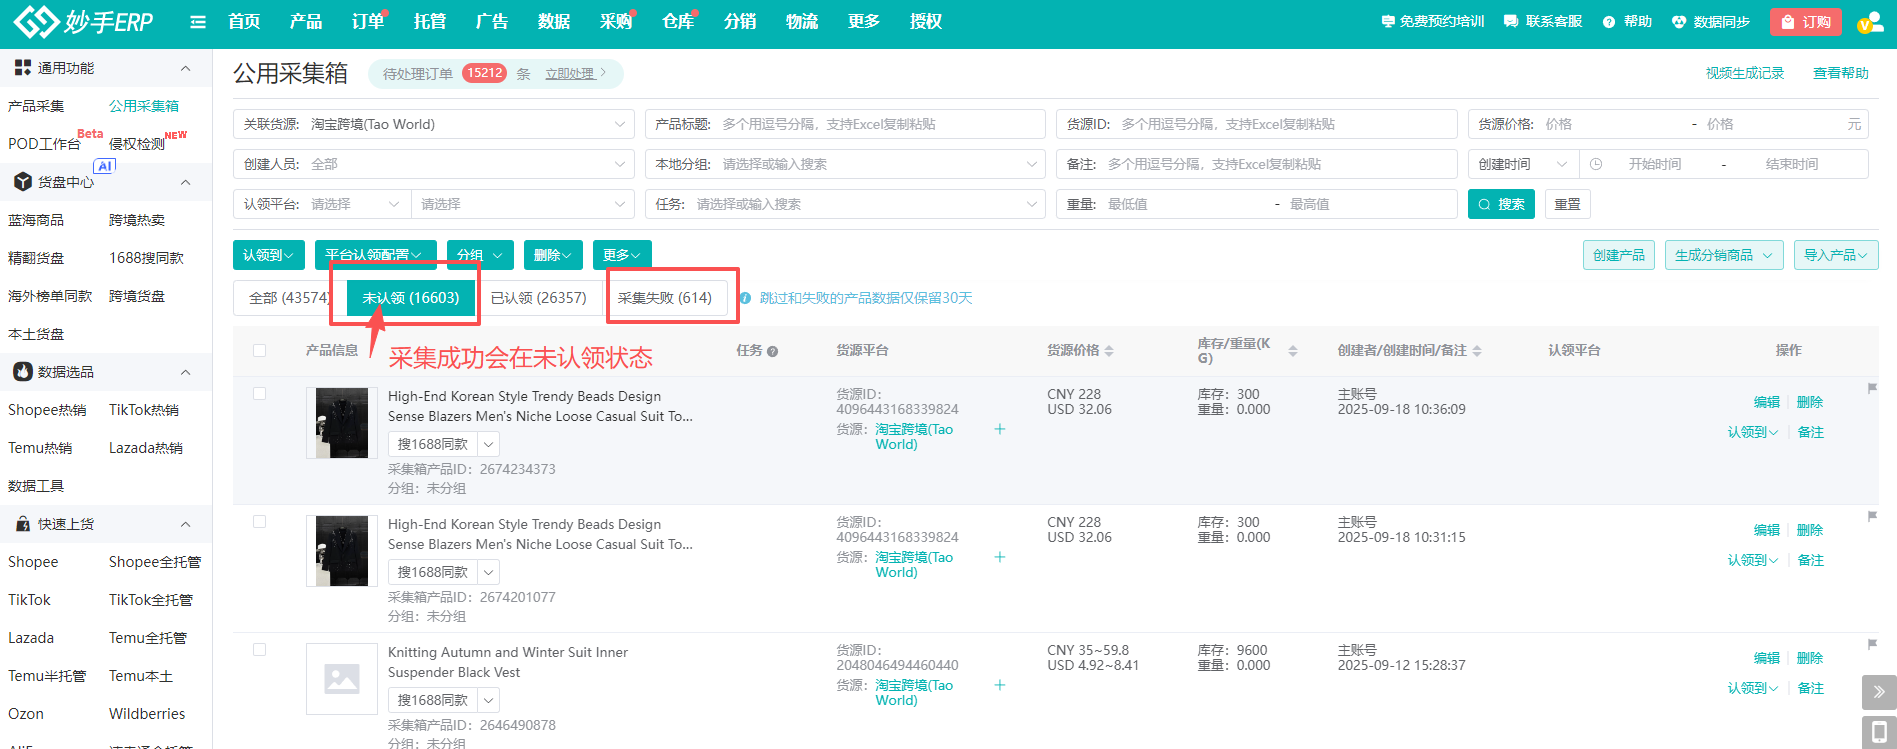The width and height of the screenshot is (1897, 749).
Task: Expand the floating double-arrow panel button
Action: click(x=1879, y=692)
